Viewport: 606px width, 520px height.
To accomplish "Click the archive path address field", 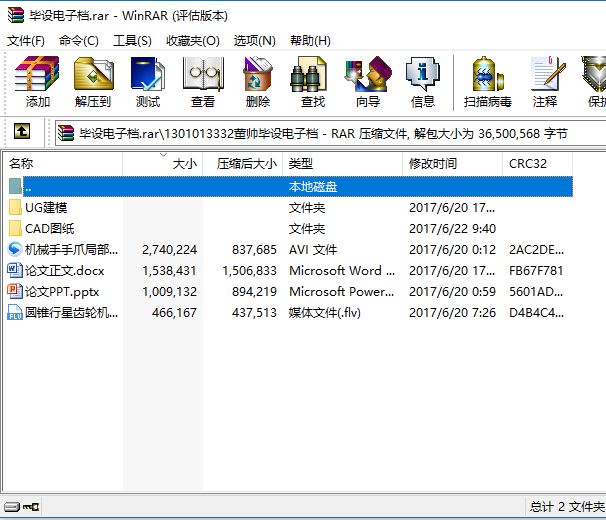I will pos(330,133).
